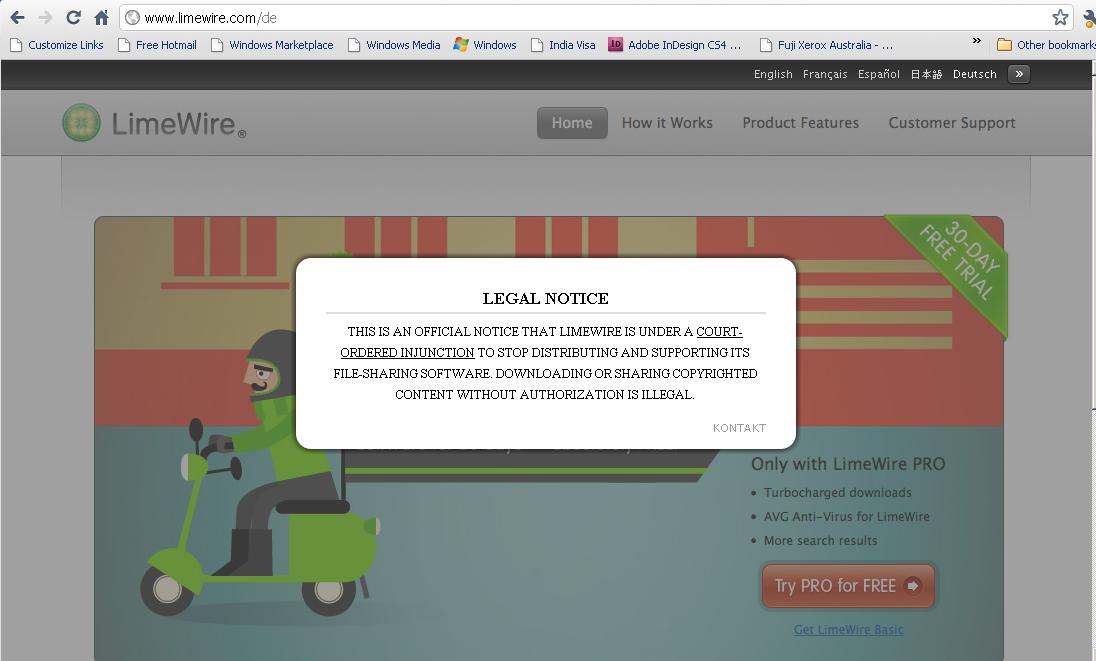Open the Customize Links bookmark

pyautogui.click(x=57, y=45)
